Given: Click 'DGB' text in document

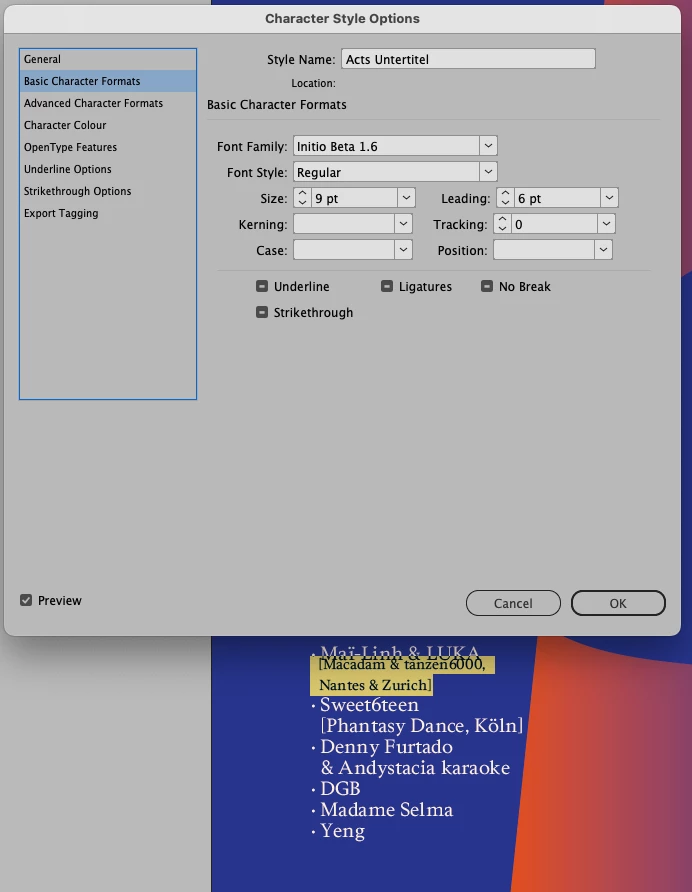Looking at the screenshot, I should [340, 788].
